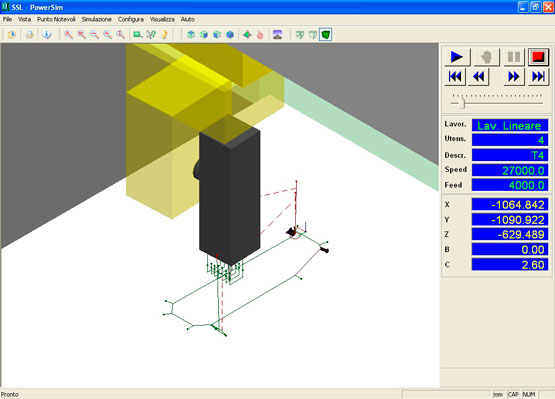Click the pointer with question mark icon
The height and width of the screenshot is (399, 555).
click(151, 34)
